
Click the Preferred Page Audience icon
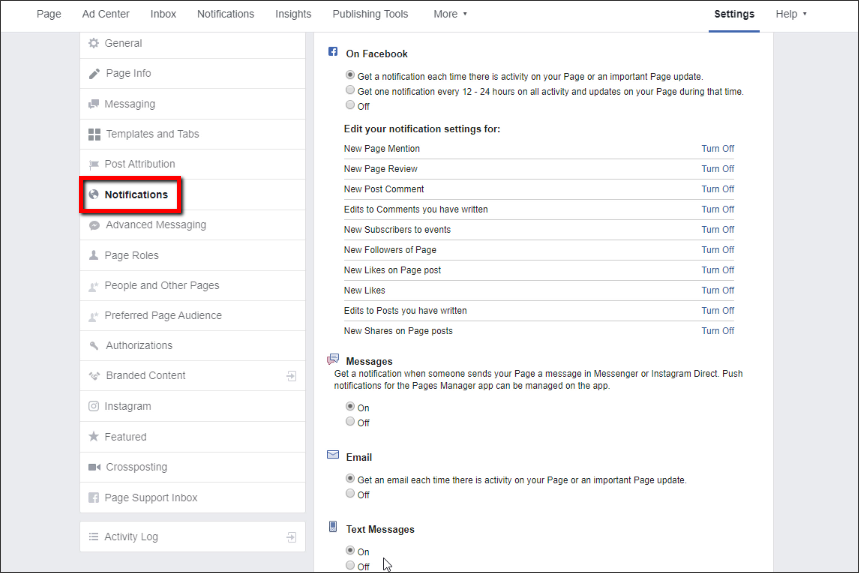pos(94,316)
